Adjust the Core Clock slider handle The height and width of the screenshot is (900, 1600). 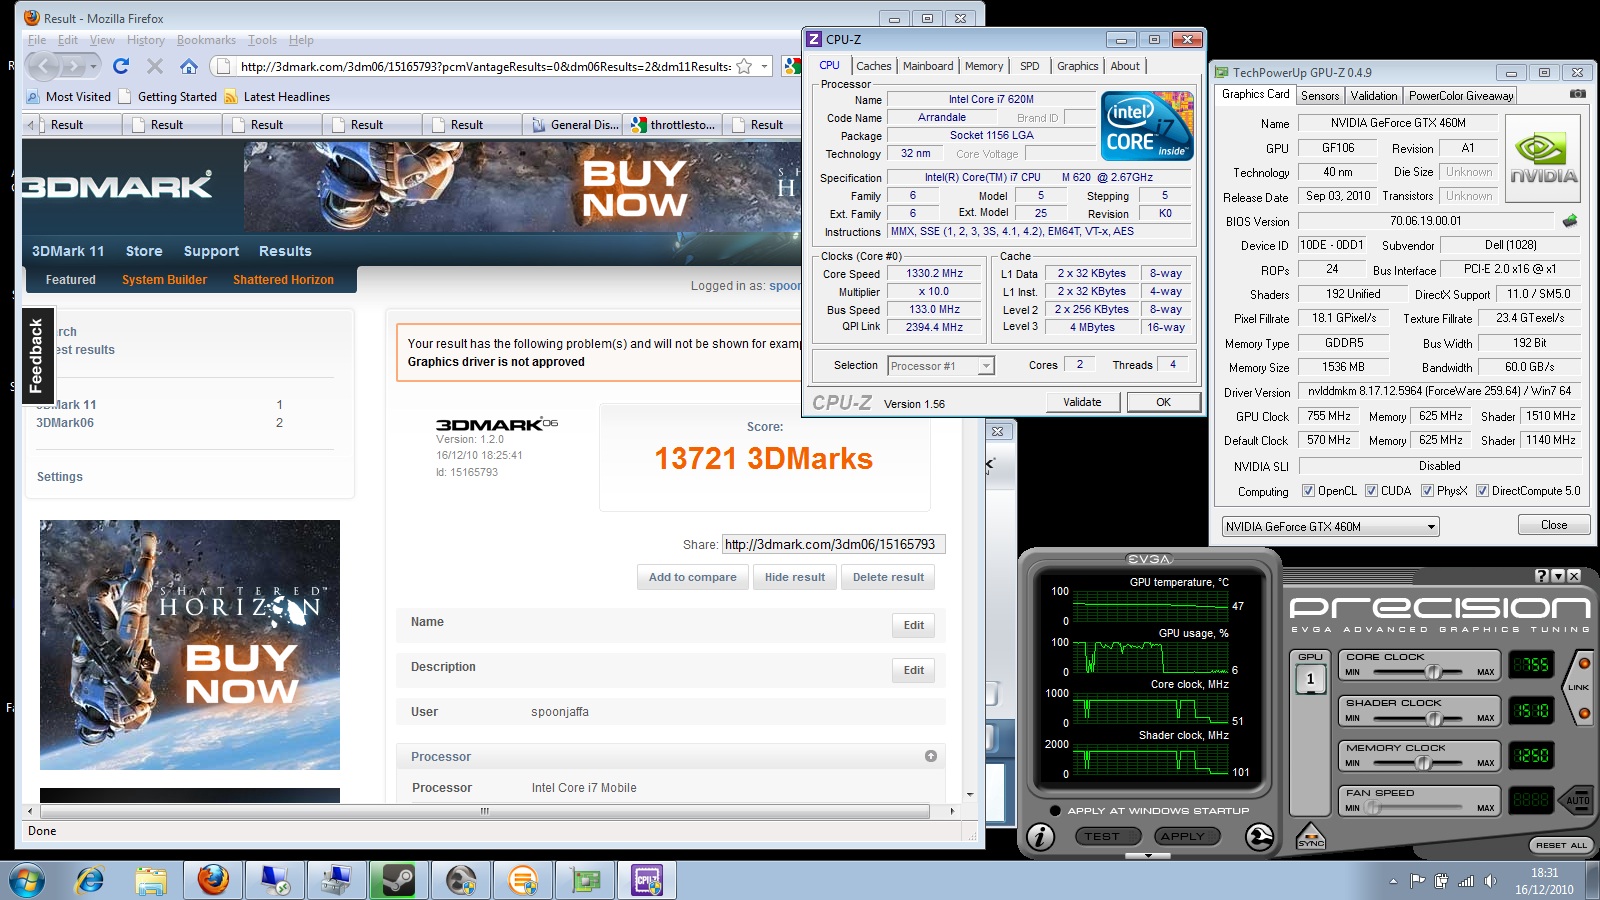pos(1433,672)
